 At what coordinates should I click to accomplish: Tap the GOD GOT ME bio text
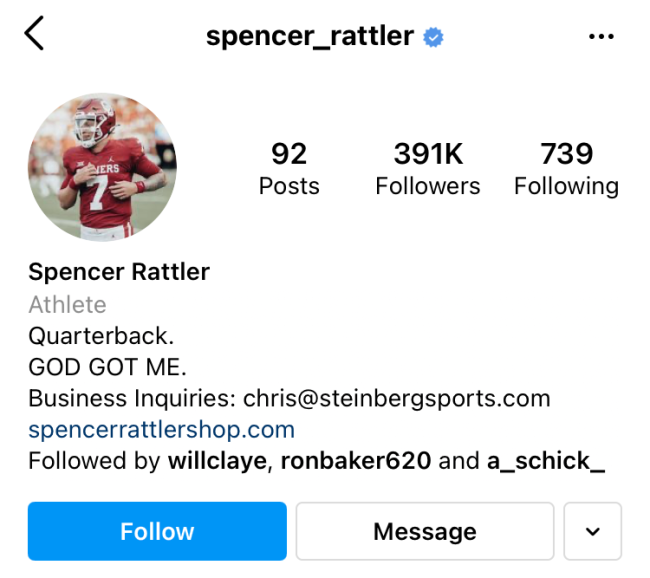click(107, 367)
